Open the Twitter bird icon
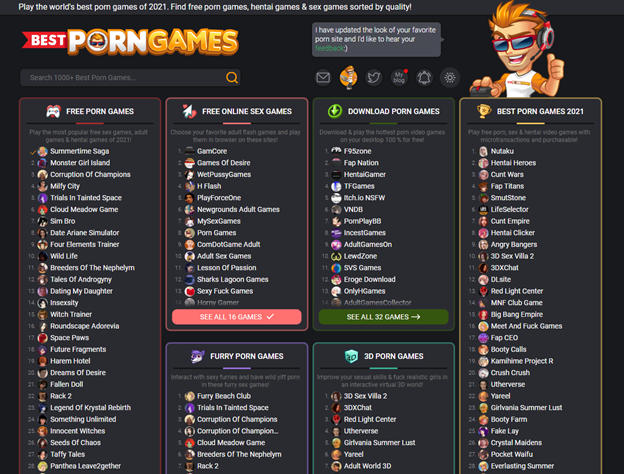This screenshot has width=624, height=474. [374, 77]
